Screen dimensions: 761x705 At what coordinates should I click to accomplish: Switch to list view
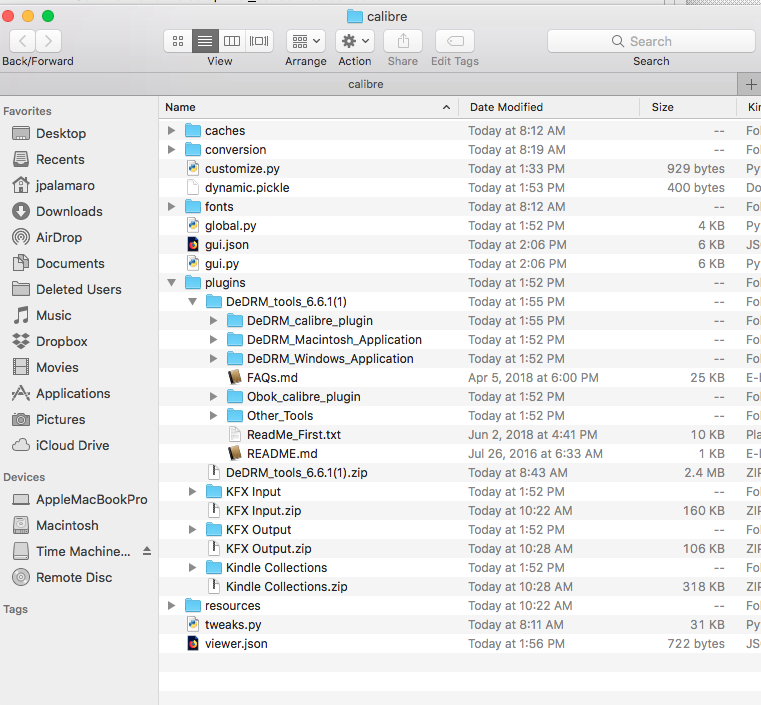pos(205,41)
